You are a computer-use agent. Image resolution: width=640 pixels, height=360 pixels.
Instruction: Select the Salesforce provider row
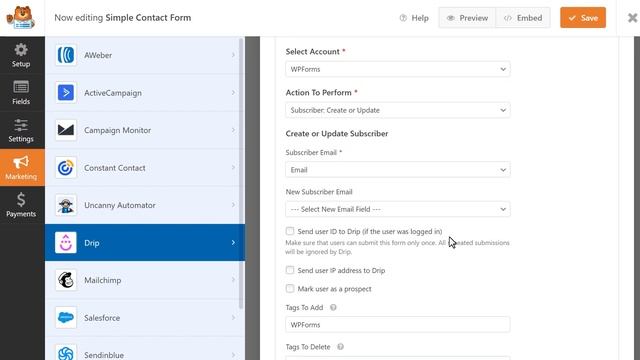tap(145, 318)
